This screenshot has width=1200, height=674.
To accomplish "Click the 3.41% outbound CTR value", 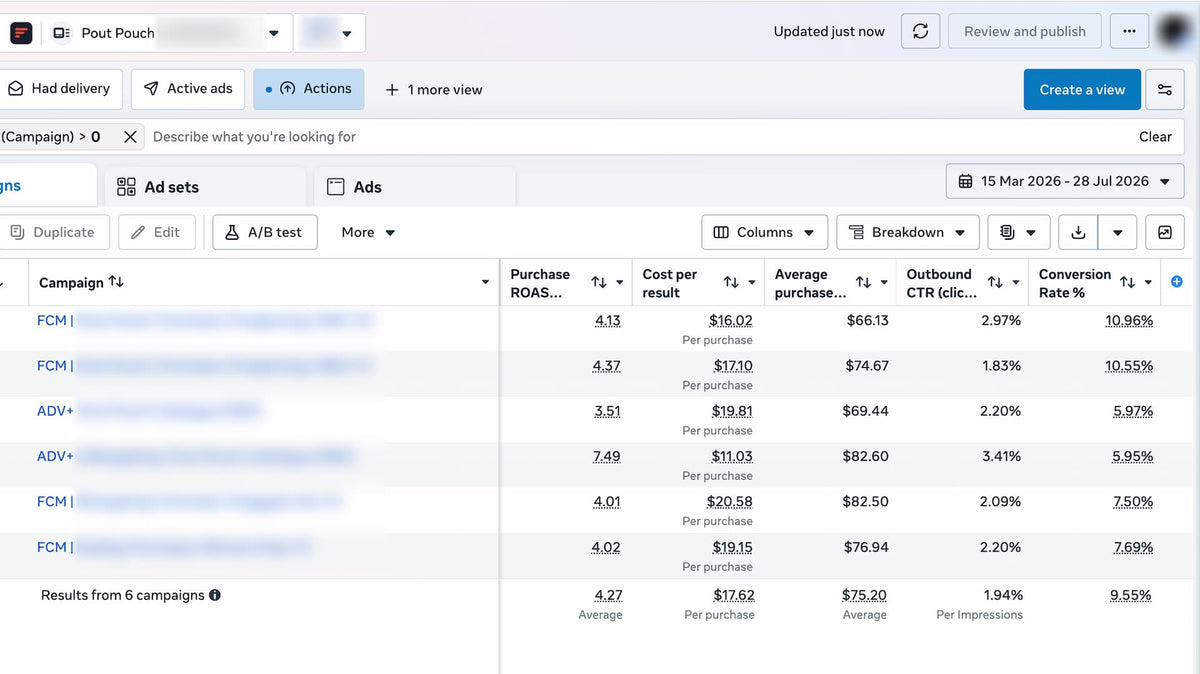I will pos(1001,457).
